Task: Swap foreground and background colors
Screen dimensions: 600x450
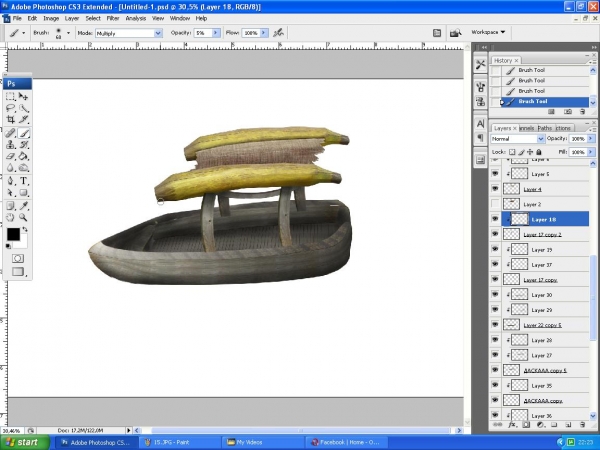Action: (25, 229)
